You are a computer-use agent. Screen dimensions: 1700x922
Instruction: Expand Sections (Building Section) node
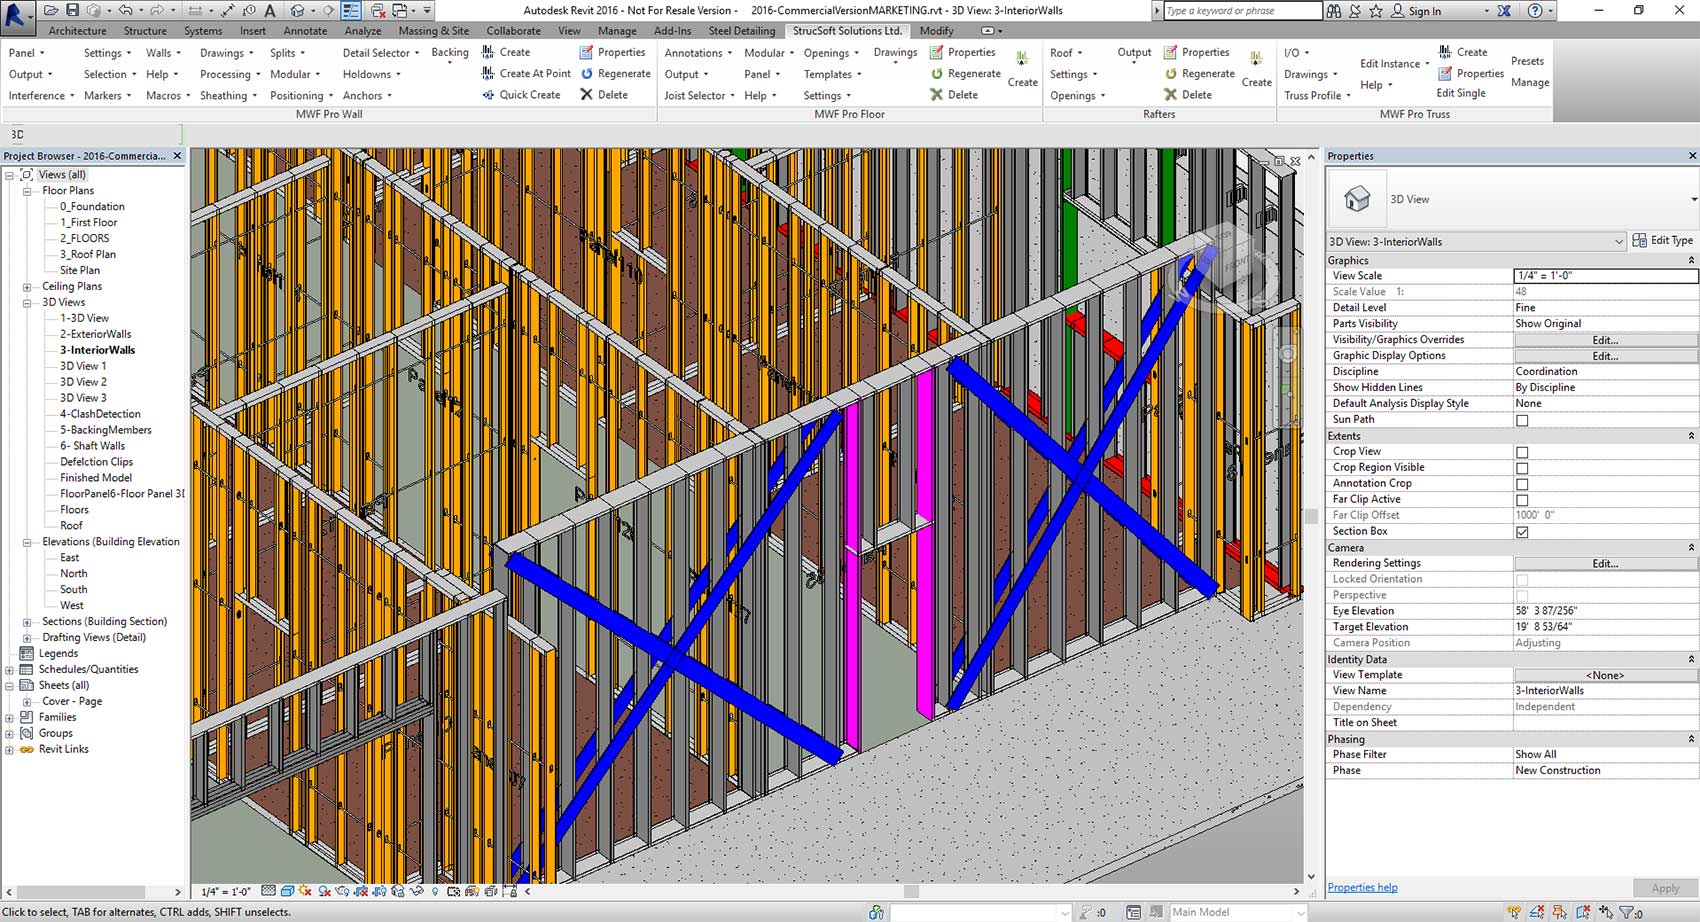pyautogui.click(x=27, y=622)
